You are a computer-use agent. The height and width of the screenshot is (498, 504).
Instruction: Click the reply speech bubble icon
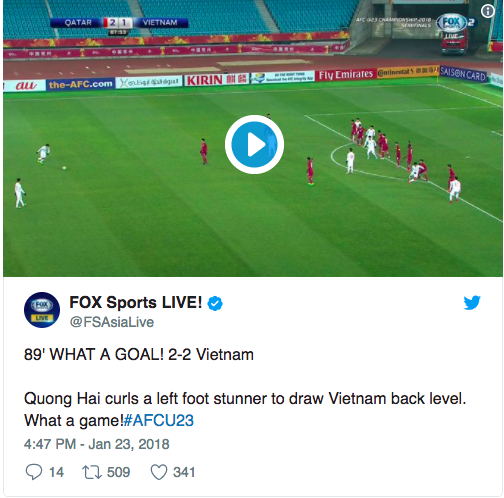pos(34,472)
